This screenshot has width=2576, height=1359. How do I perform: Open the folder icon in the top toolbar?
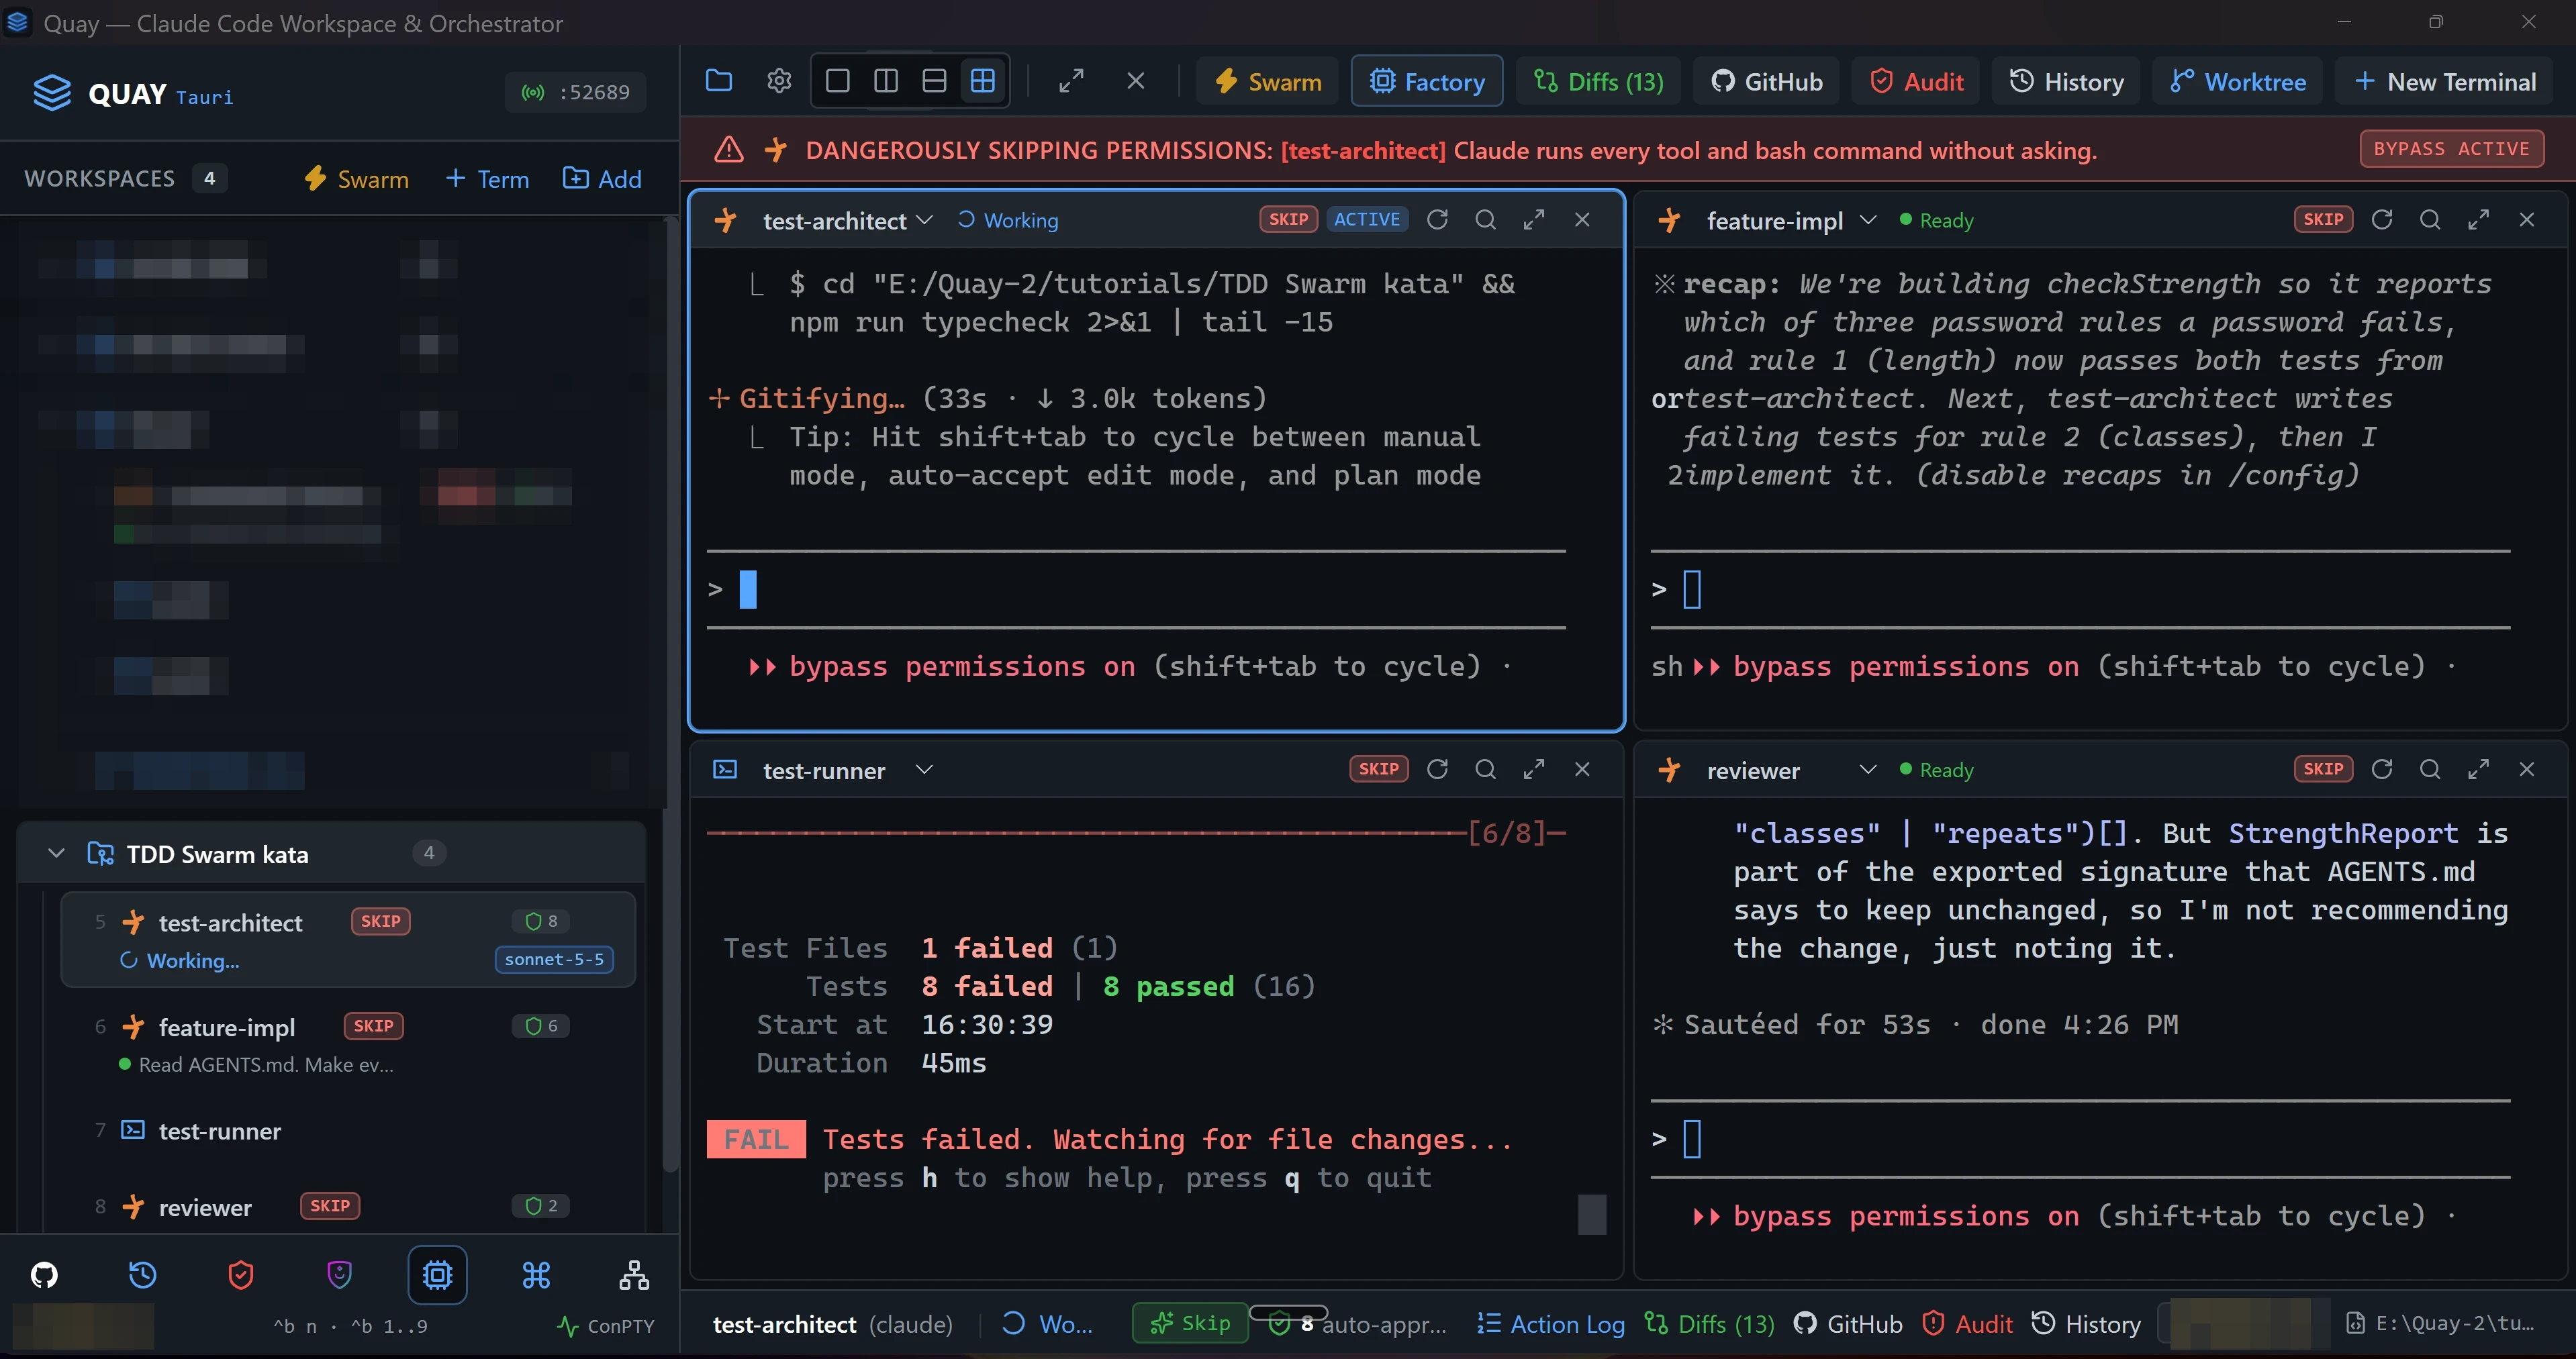click(x=719, y=81)
